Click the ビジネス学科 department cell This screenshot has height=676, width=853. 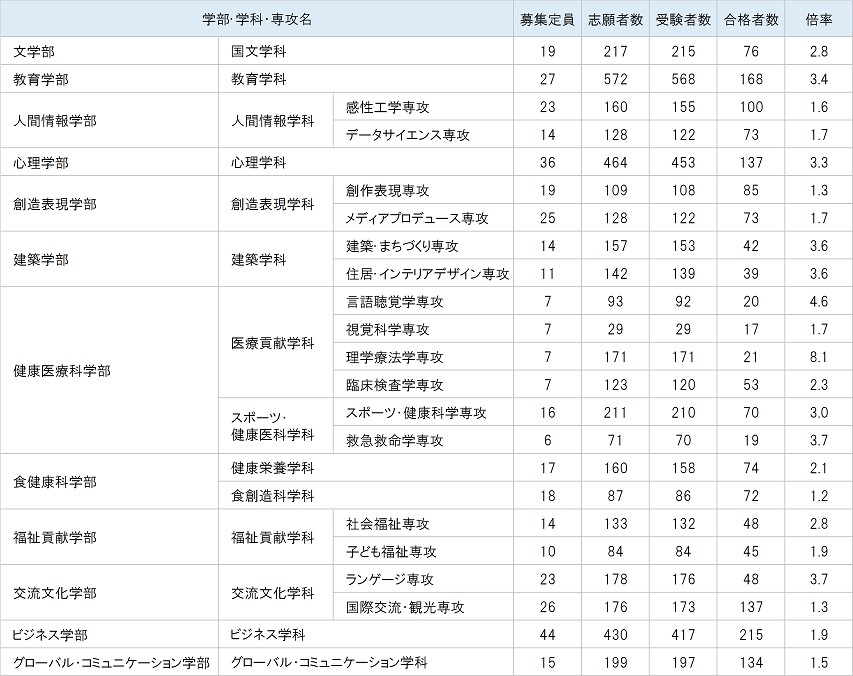click(x=267, y=634)
